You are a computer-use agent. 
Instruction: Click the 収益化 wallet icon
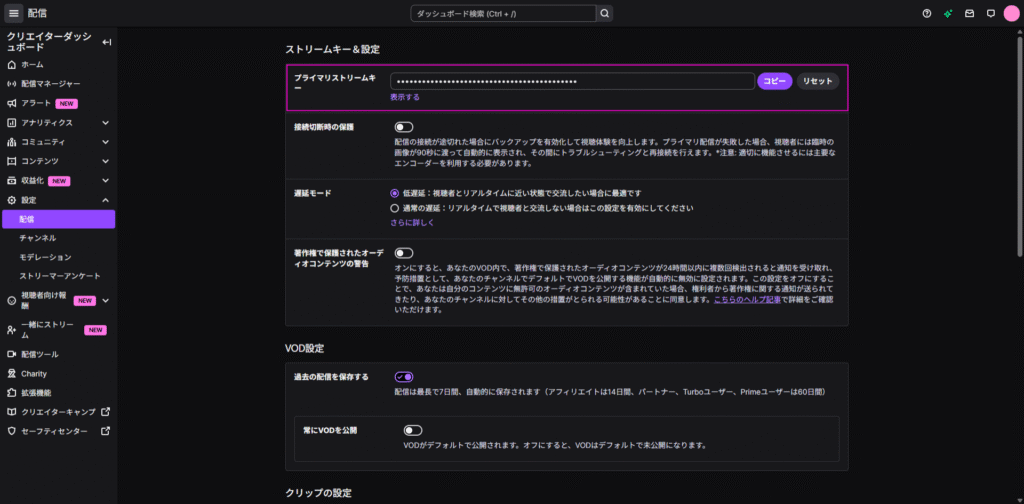coord(11,181)
